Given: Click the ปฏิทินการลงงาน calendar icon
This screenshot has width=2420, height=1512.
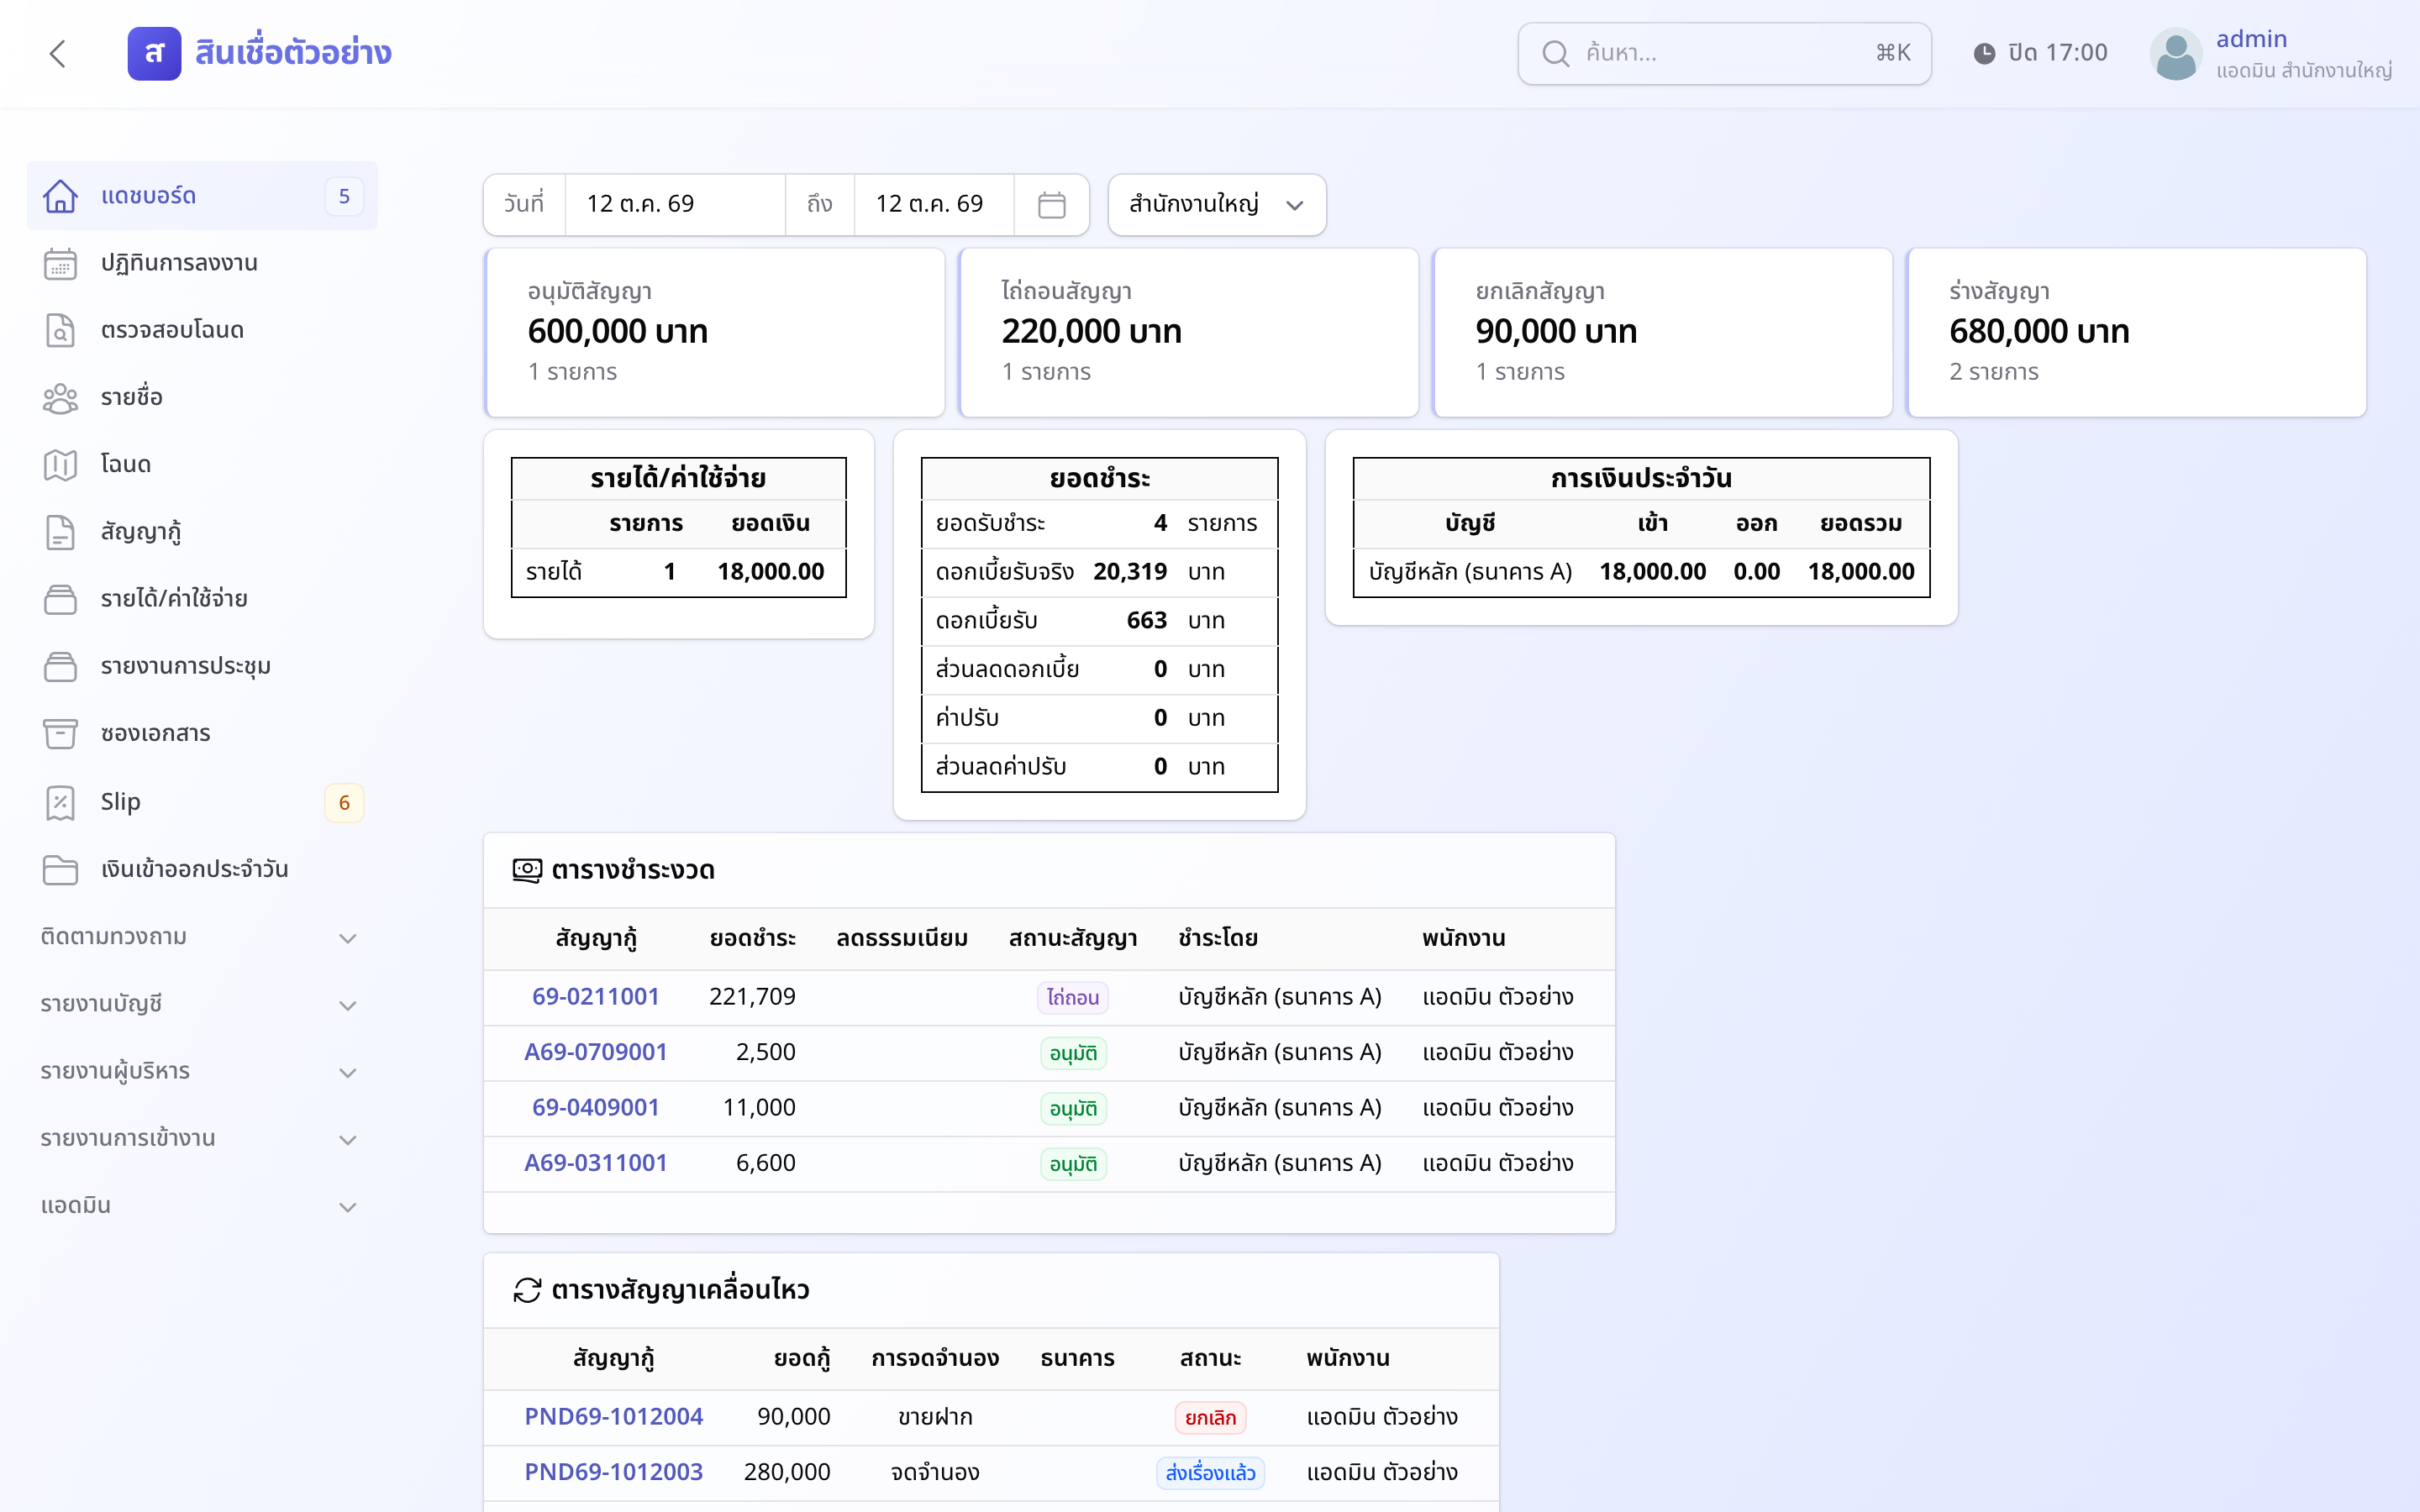Looking at the screenshot, I should click(x=60, y=263).
